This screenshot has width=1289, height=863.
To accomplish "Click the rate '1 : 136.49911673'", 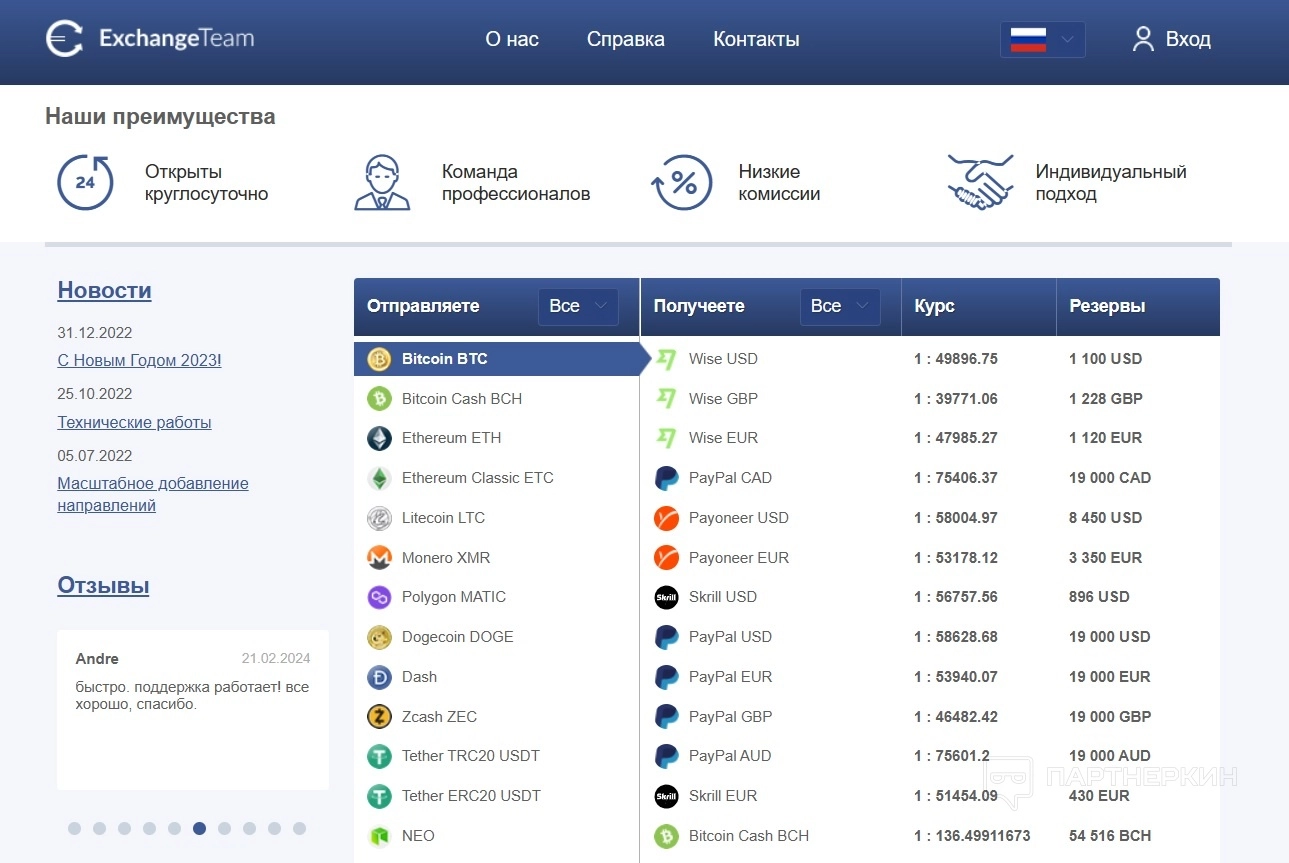I will pos(972,836).
